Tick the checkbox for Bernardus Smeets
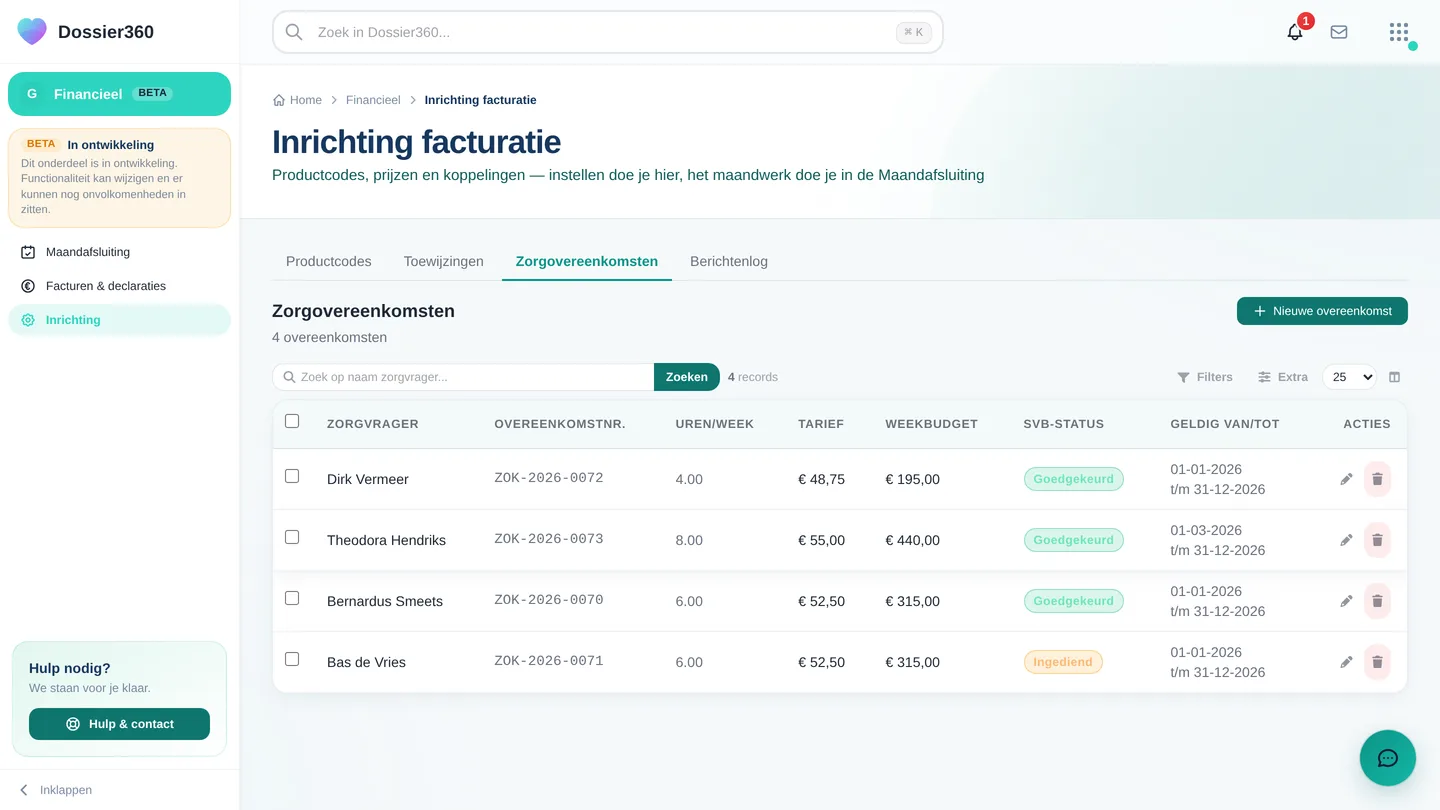1440x810 pixels. (x=292, y=598)
